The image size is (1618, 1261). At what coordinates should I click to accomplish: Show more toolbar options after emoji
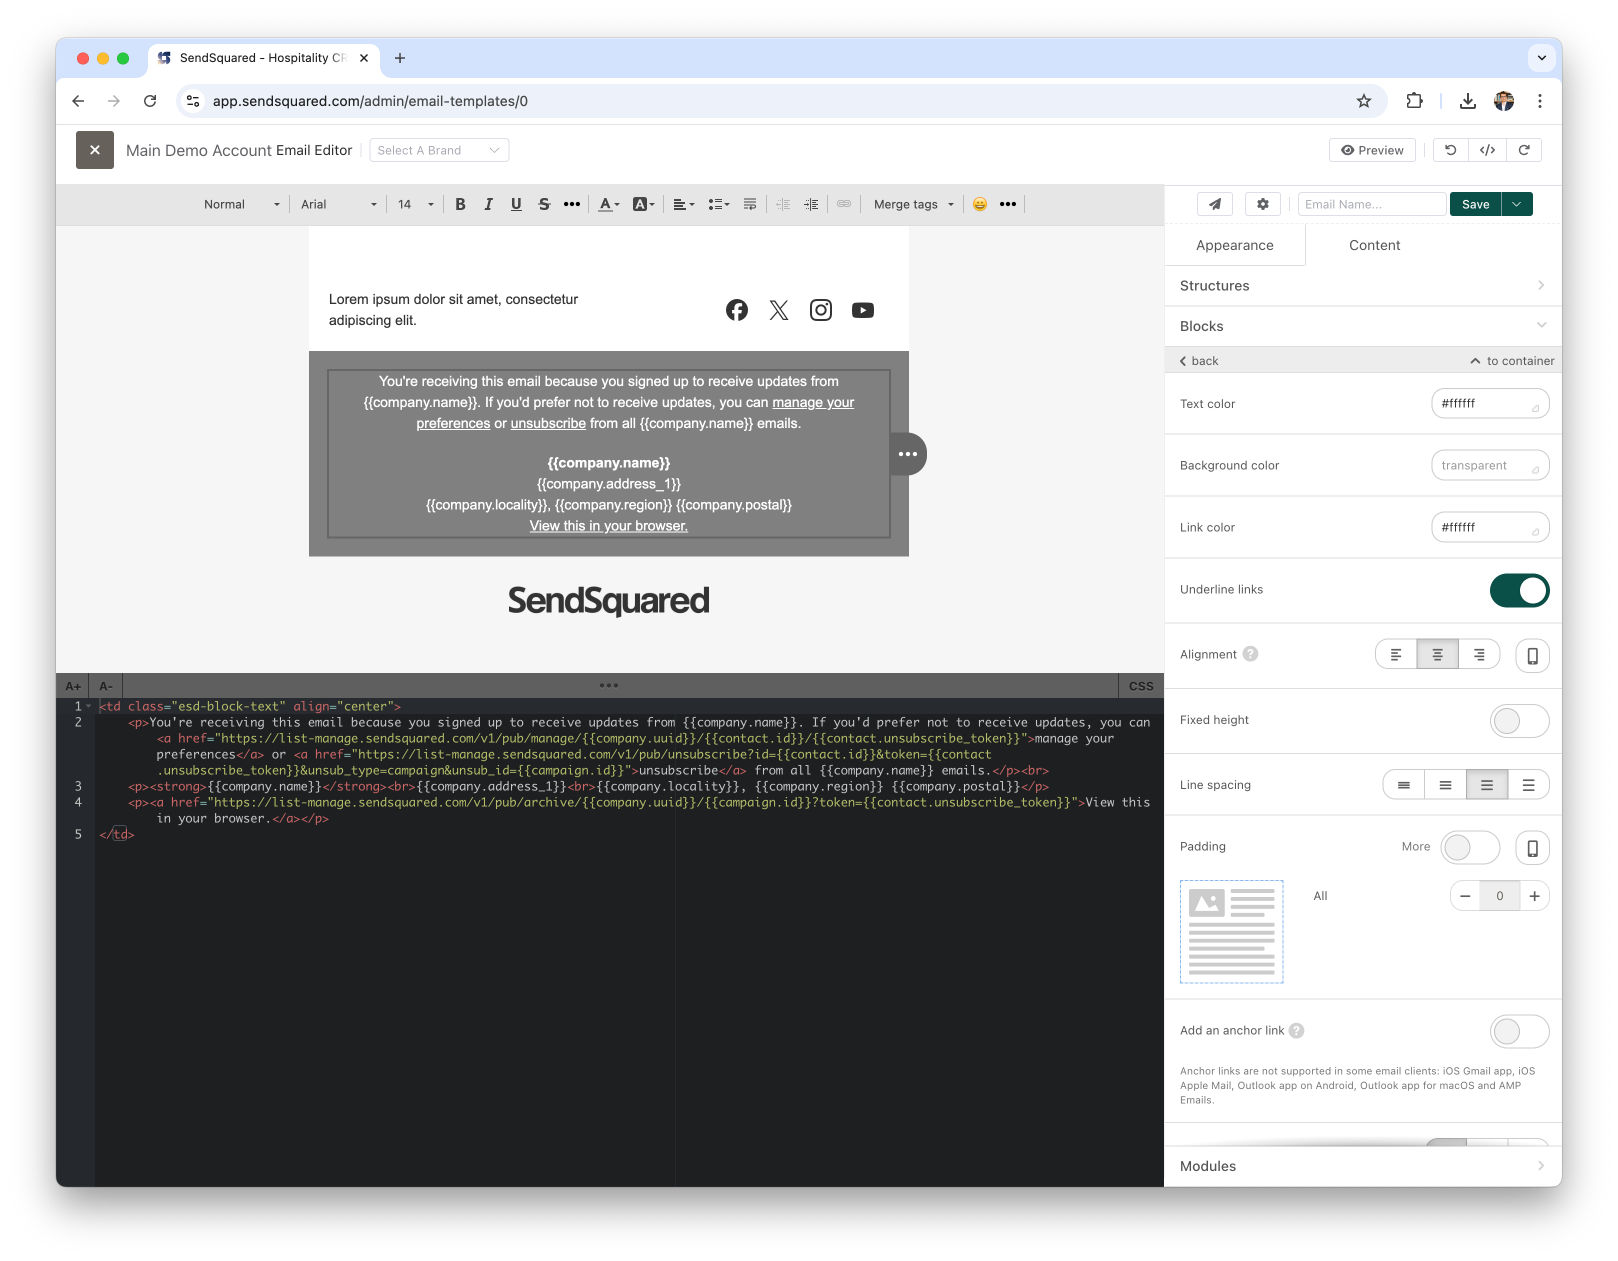[x=1008, y=204]
